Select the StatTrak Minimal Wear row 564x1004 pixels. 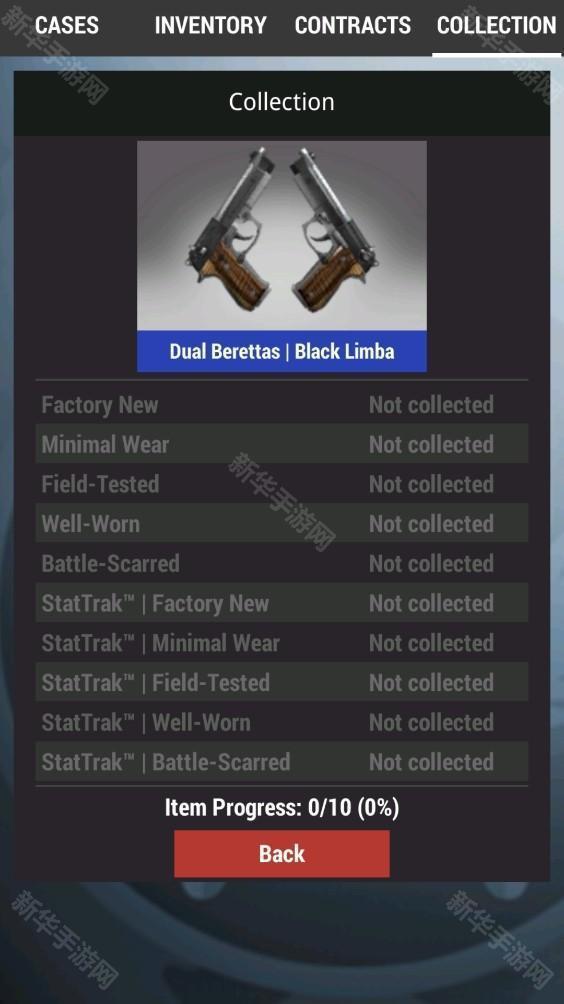coord(282,643)
